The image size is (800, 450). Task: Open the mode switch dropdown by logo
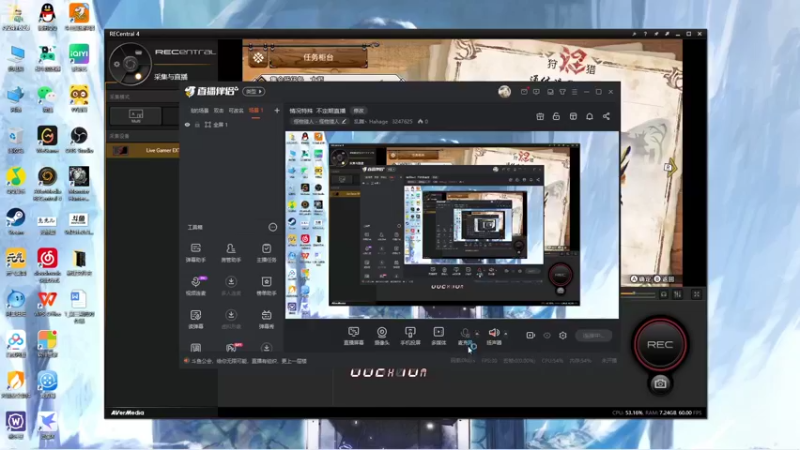(x=254, y=91)
